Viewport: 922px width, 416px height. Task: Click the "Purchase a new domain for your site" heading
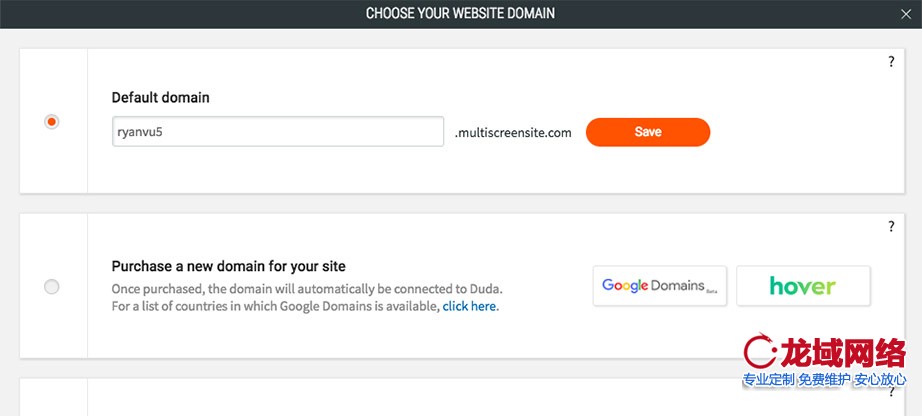click(228, 266)
